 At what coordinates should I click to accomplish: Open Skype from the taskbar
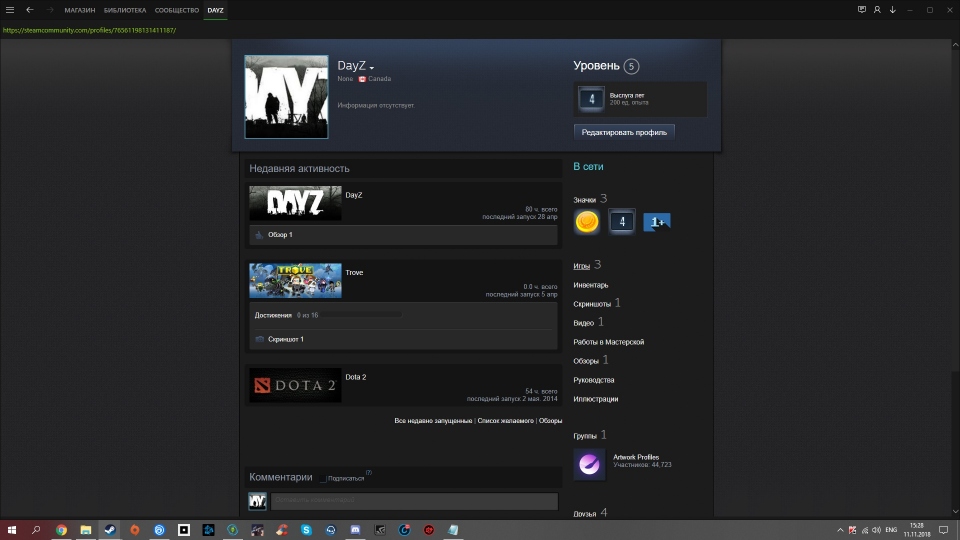pyautogui.click(x=306, y=530)
